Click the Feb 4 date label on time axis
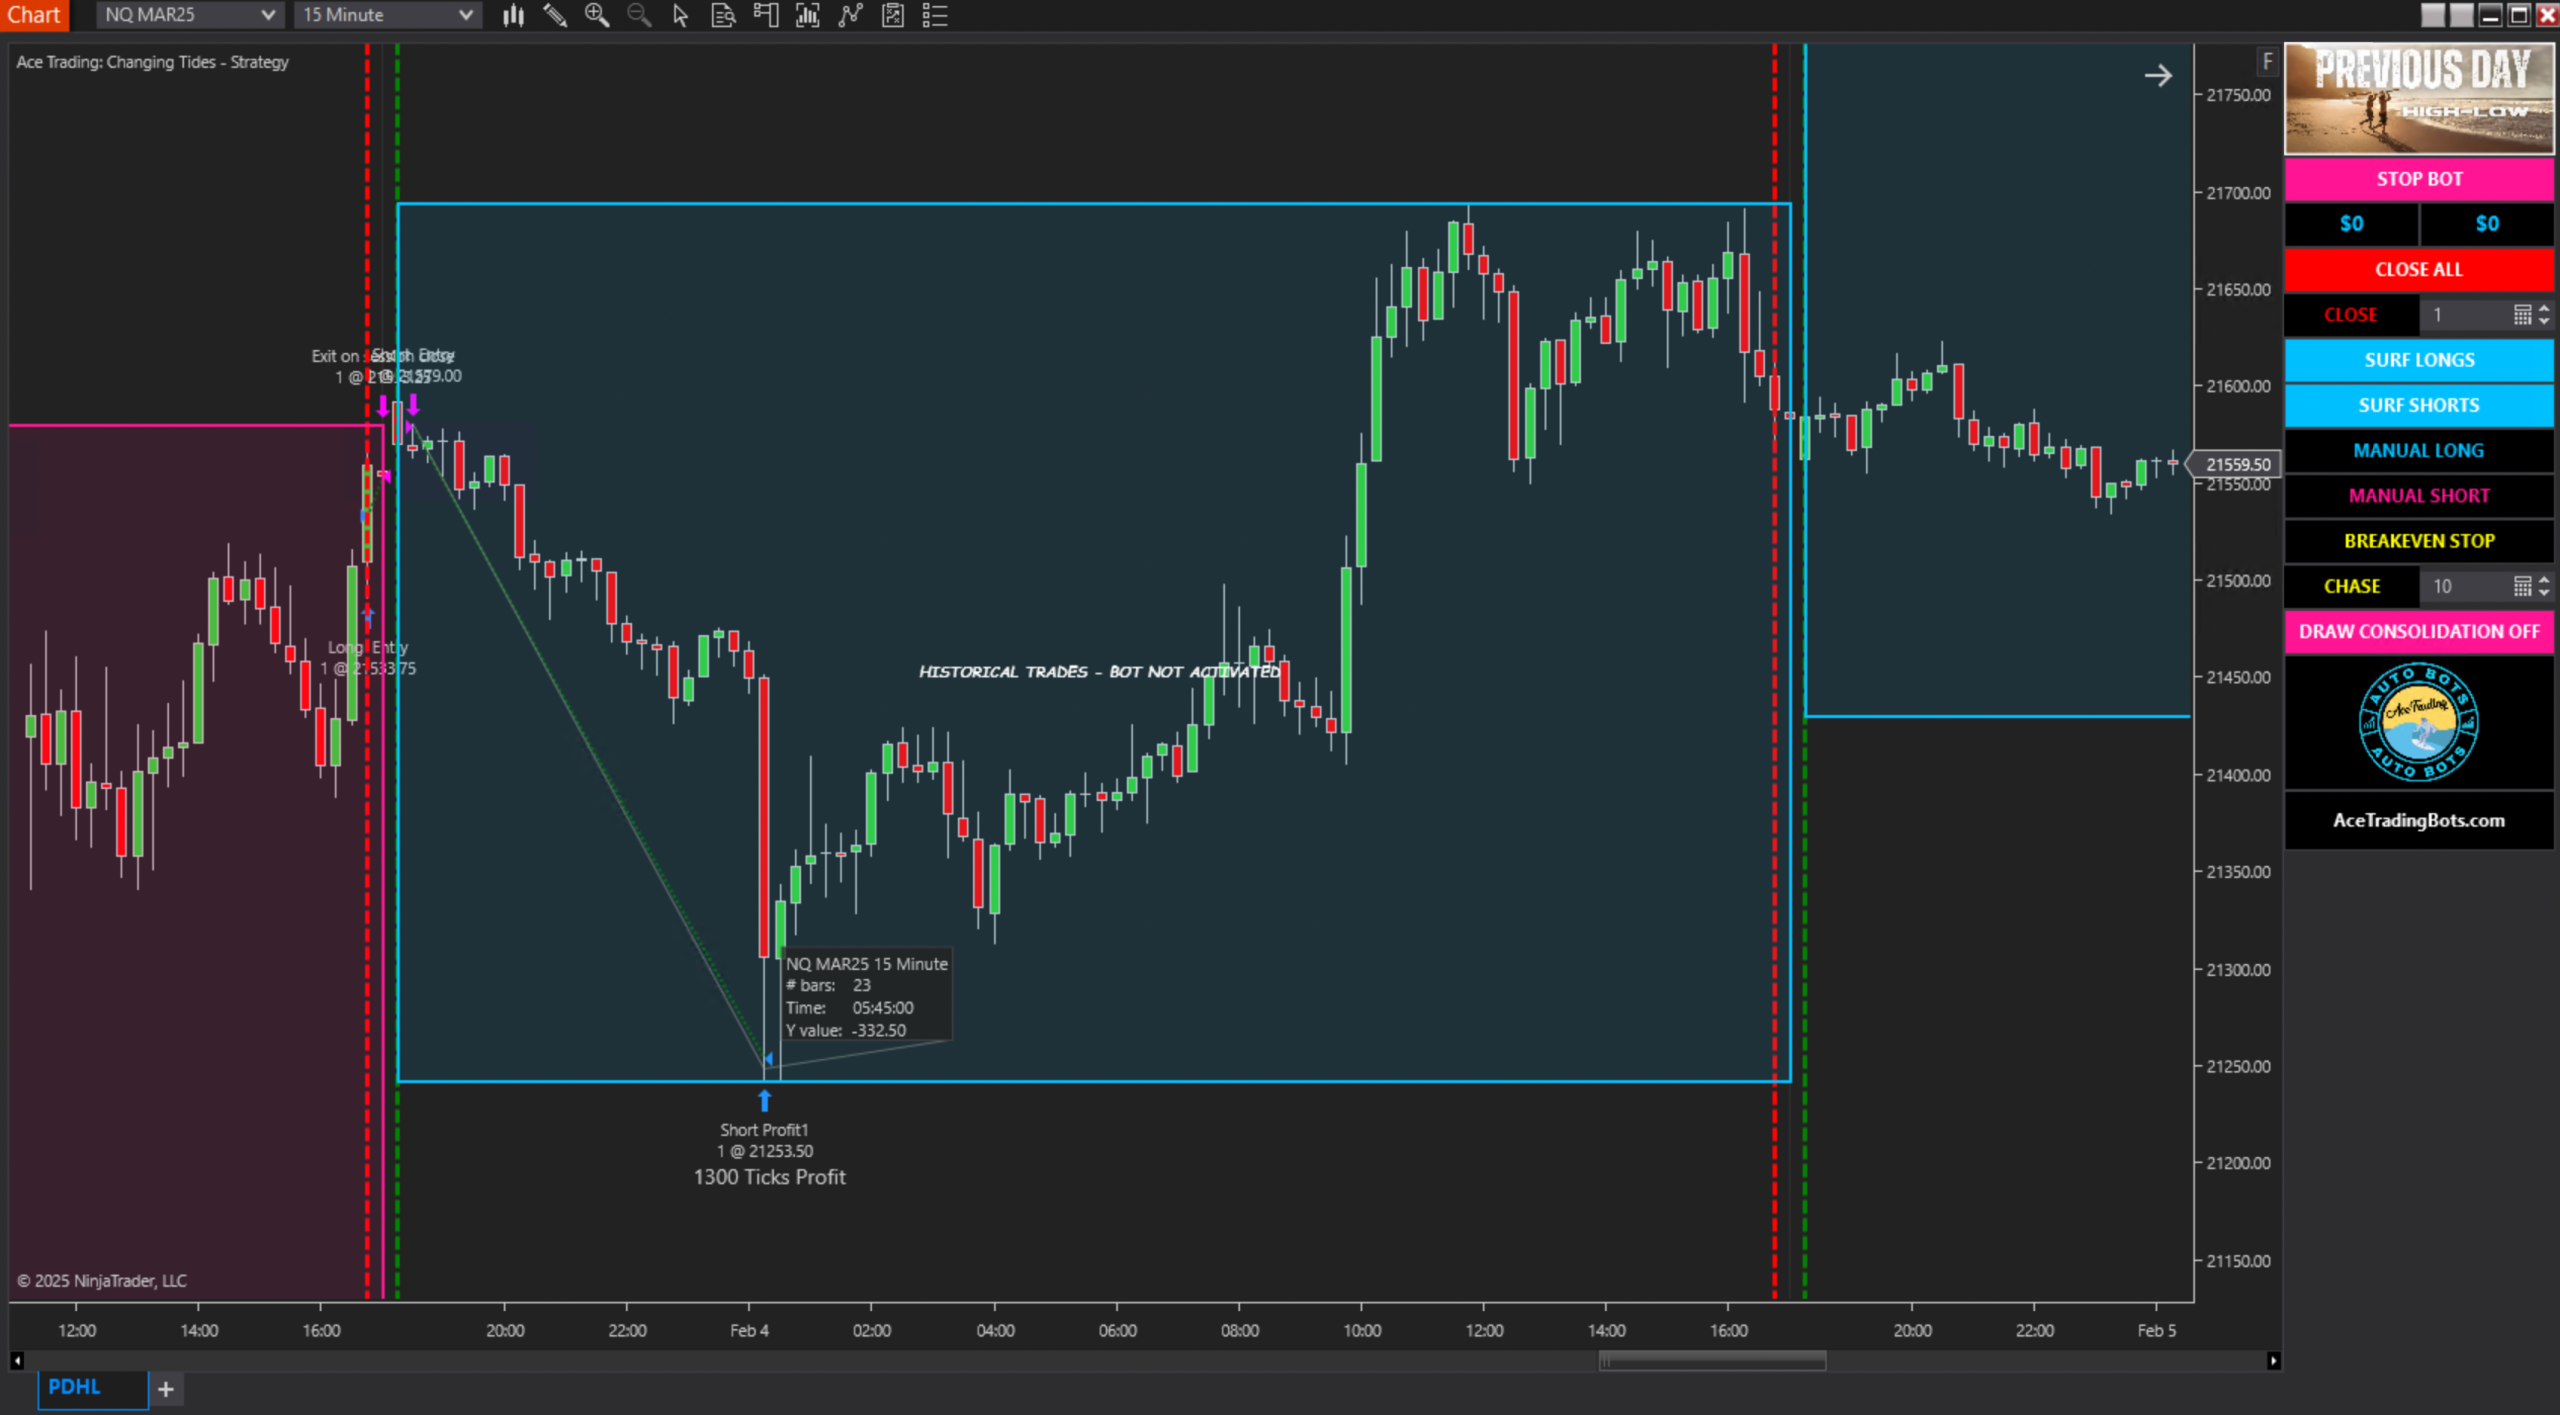Image resolution: width=2560 pixels, height=1415 pixels. (749, 1330)
